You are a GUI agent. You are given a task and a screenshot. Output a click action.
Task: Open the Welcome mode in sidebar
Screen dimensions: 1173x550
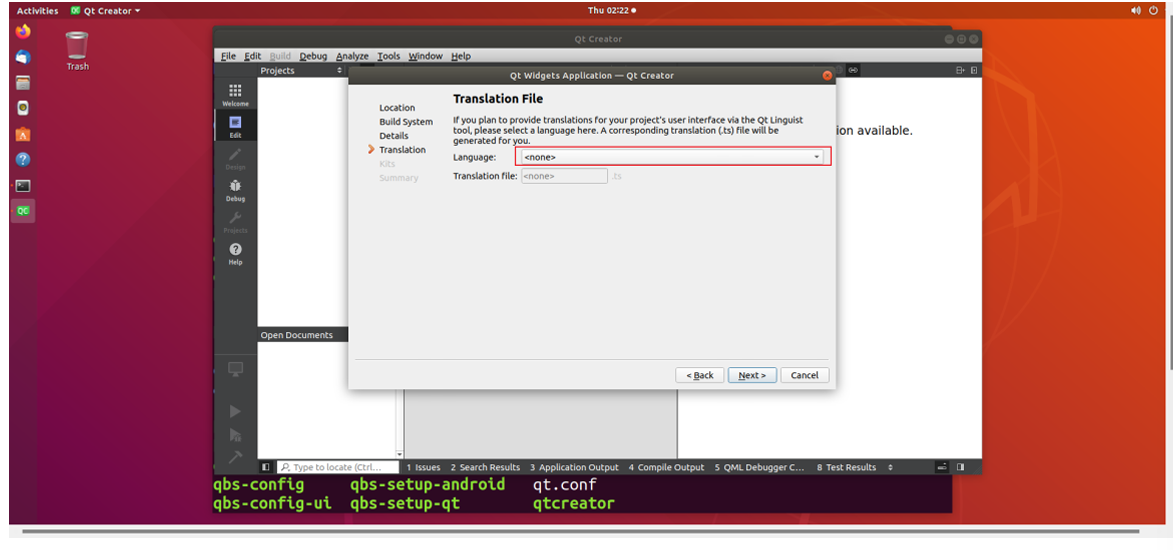(235, 94)
